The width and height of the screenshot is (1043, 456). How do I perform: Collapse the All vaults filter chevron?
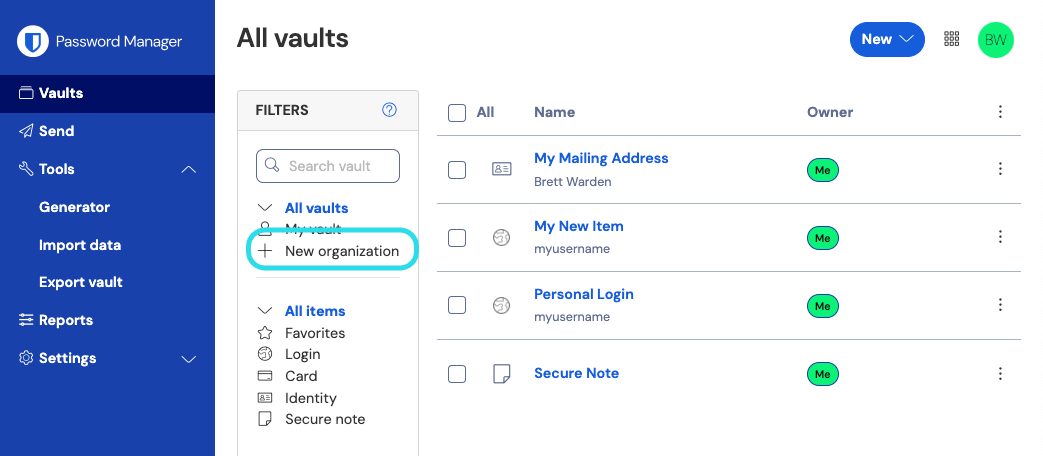tap(265, 208)
